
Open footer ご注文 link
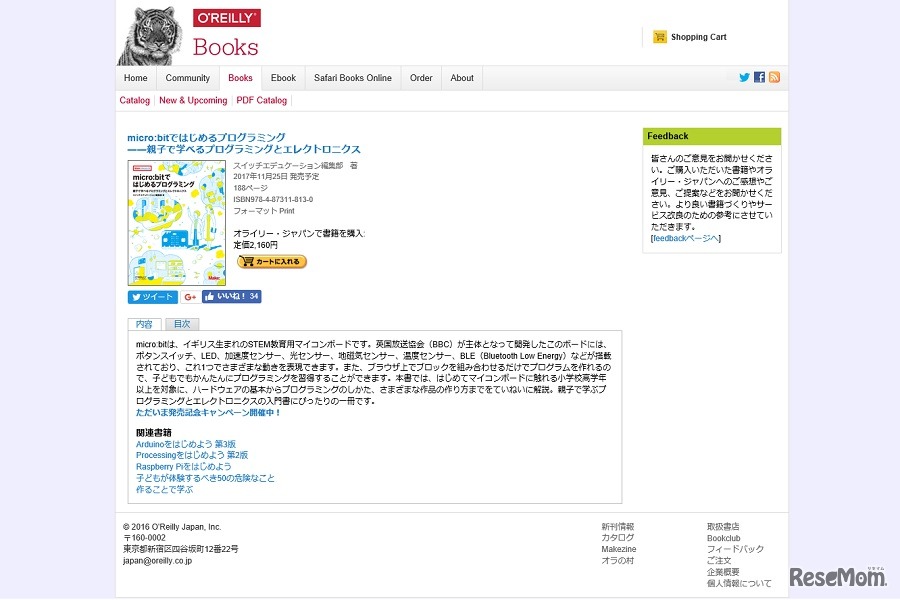719,561
